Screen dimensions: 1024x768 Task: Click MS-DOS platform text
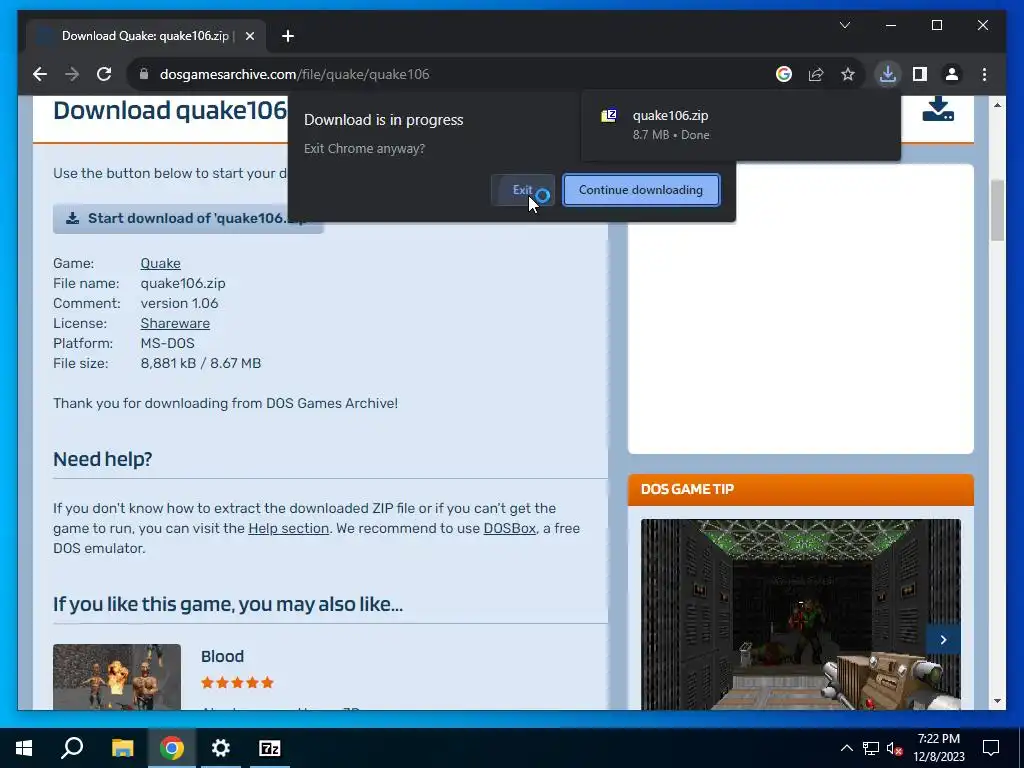167,343
